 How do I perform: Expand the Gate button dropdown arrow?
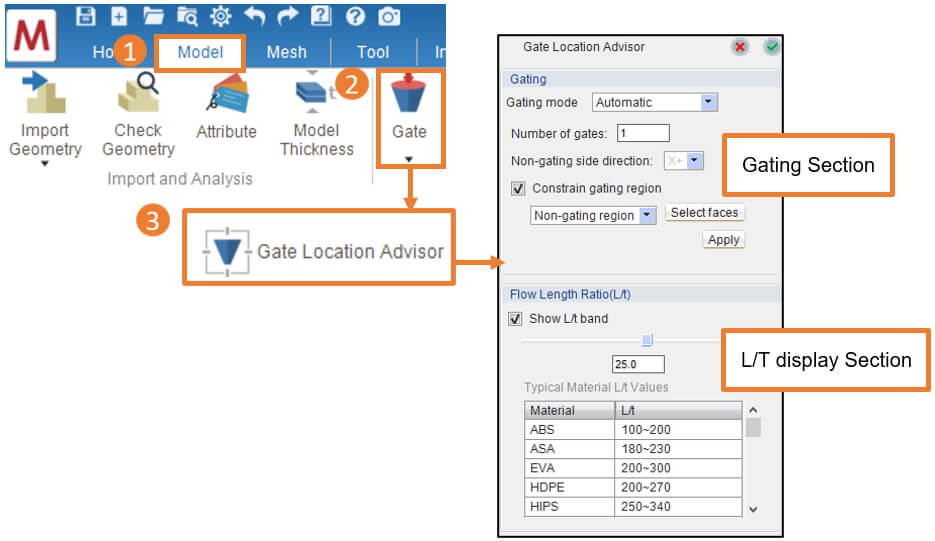coord(409,159)
